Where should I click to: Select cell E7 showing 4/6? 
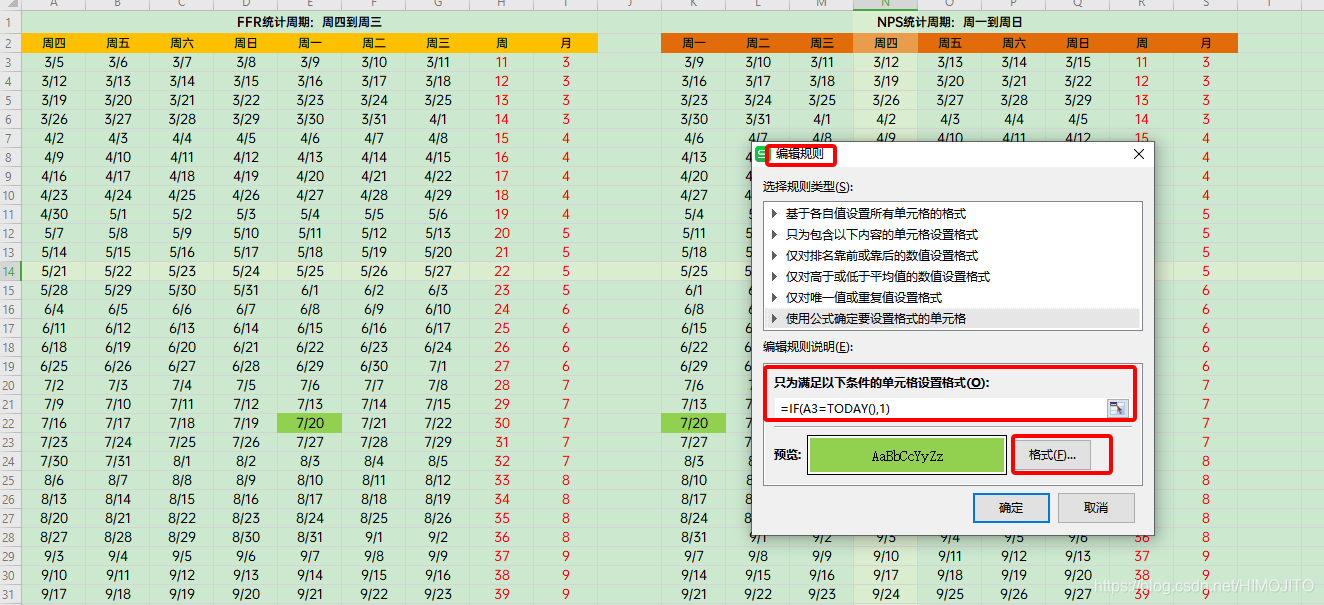(x=310, y=138)
